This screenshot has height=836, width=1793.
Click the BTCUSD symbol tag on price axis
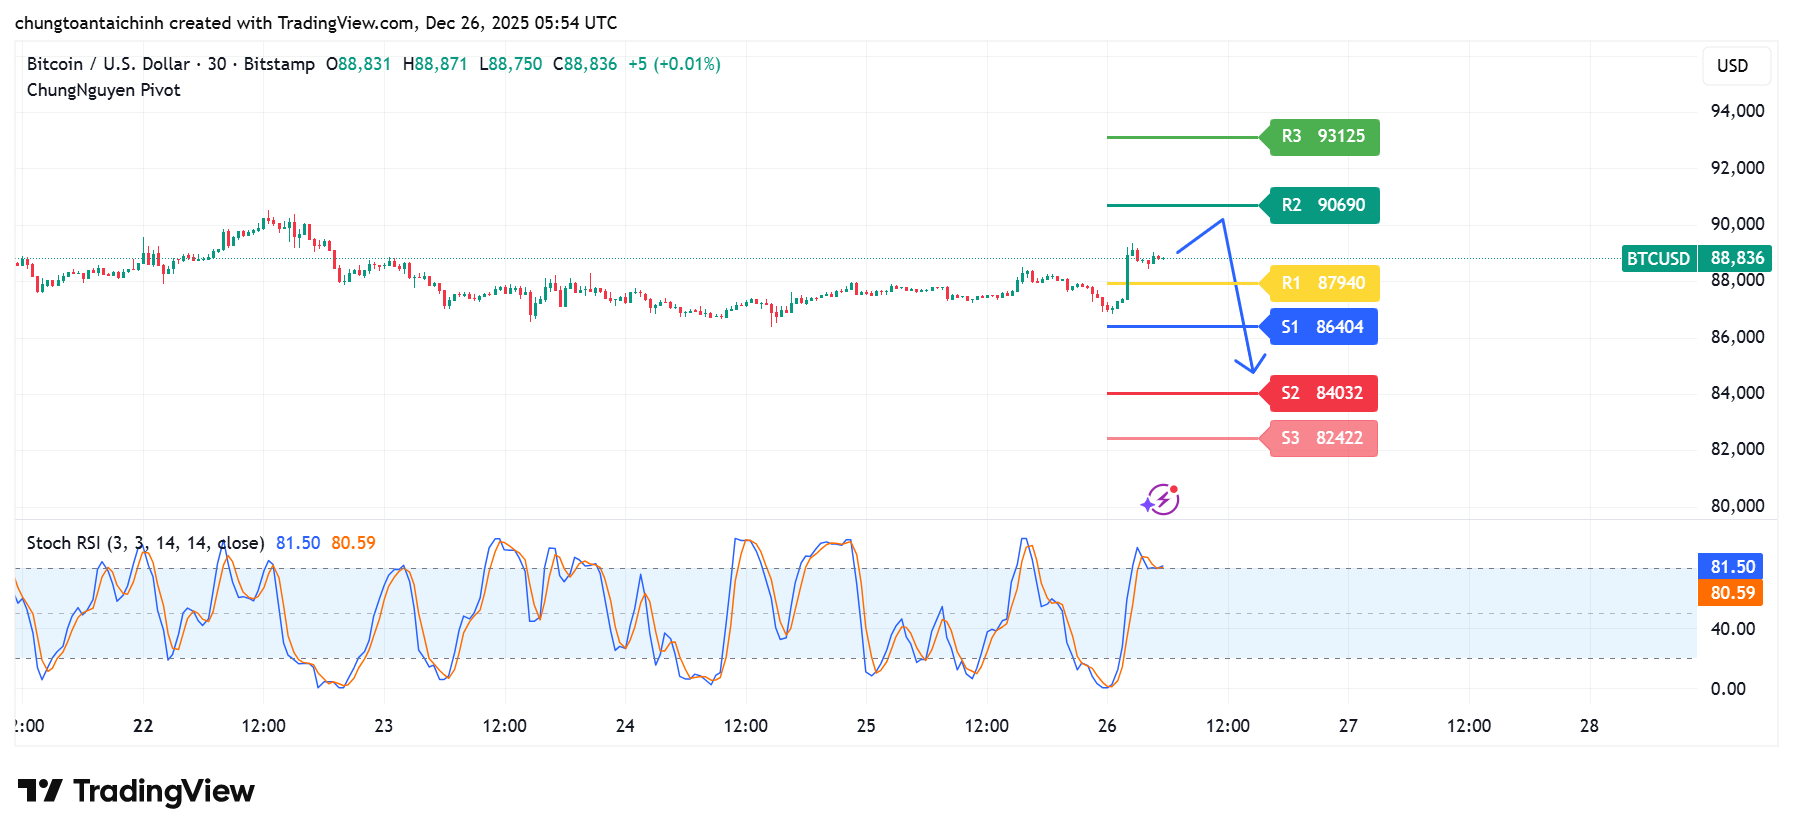pyautogui.click(x=1658, y=259)
